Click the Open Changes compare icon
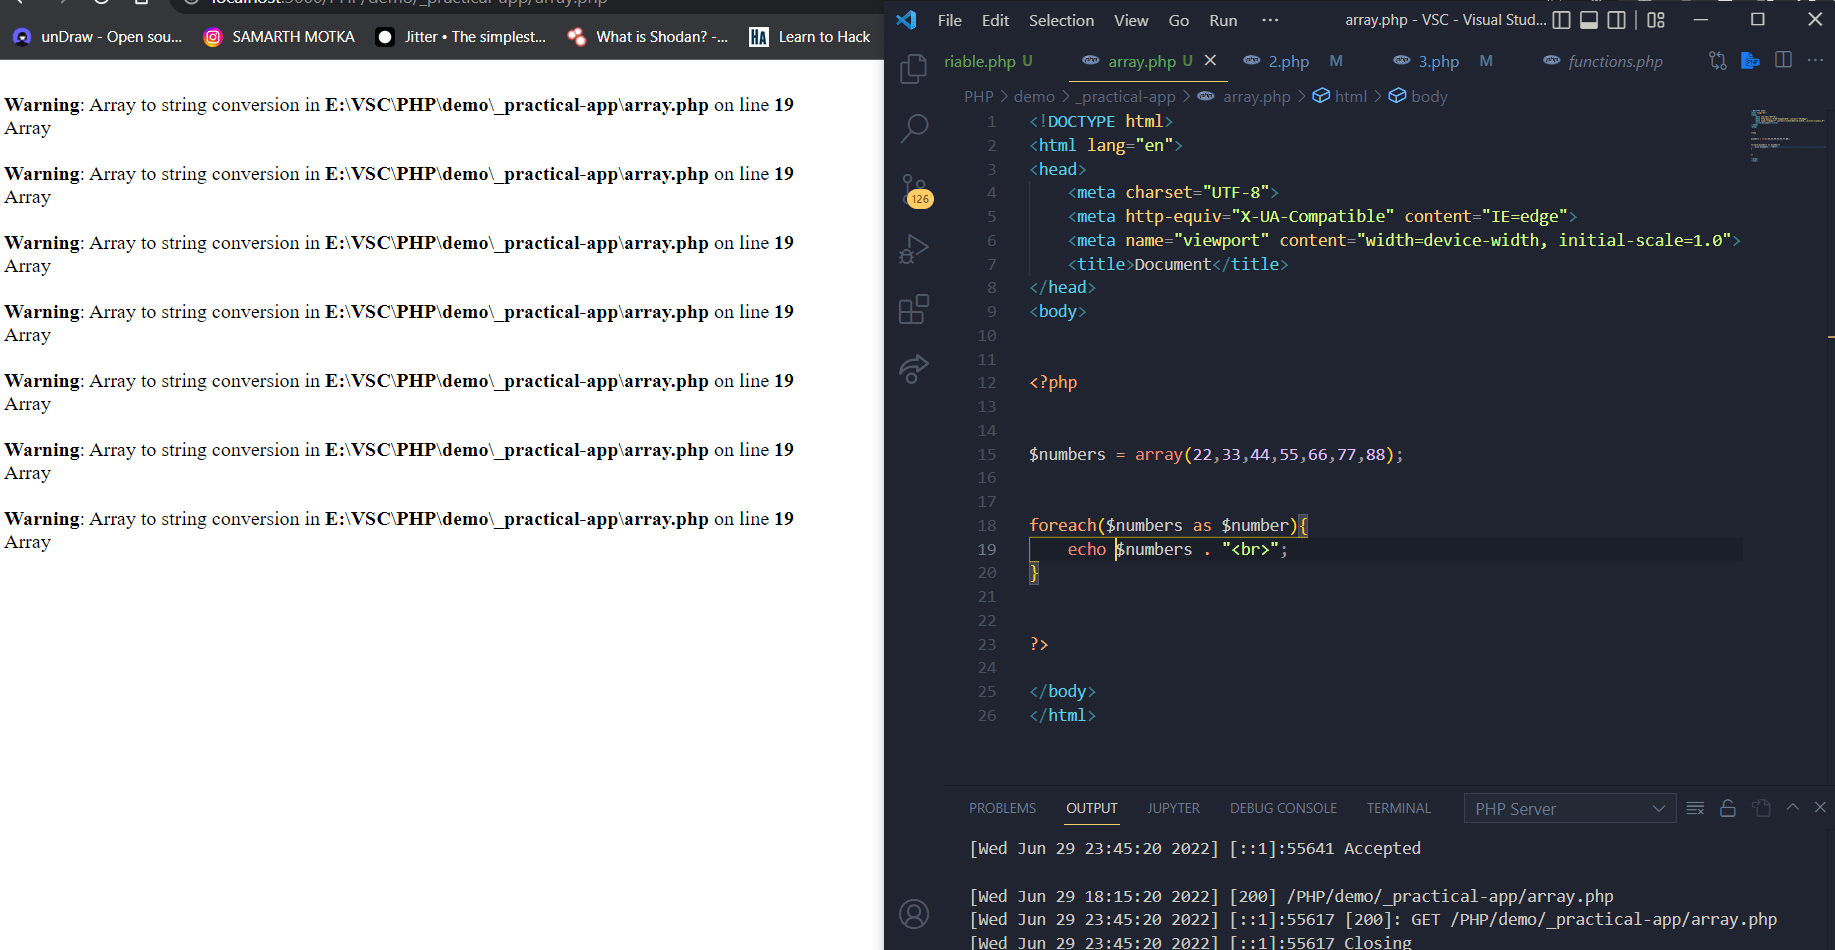This screenshot has height=950, width=1835. [x=1718, y=61]
